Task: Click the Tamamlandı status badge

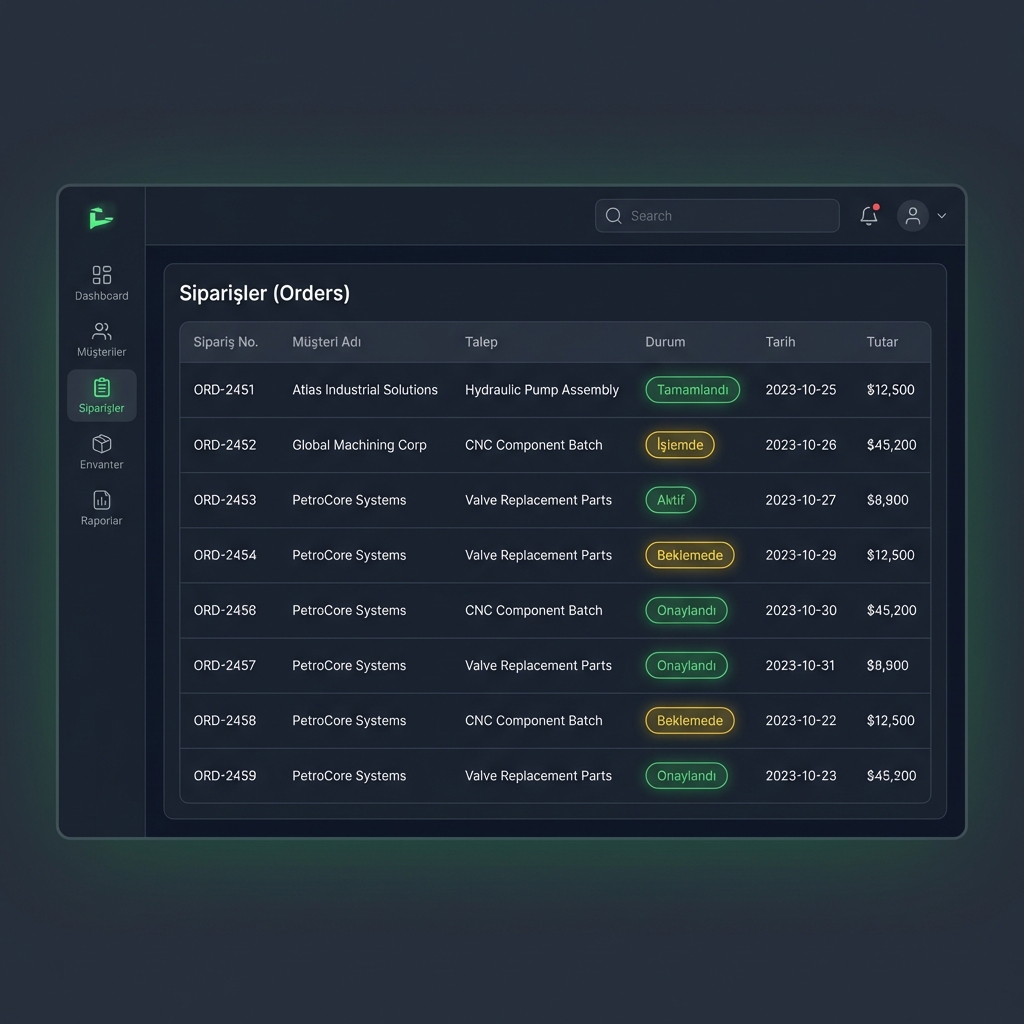Action: pos(692,390)
